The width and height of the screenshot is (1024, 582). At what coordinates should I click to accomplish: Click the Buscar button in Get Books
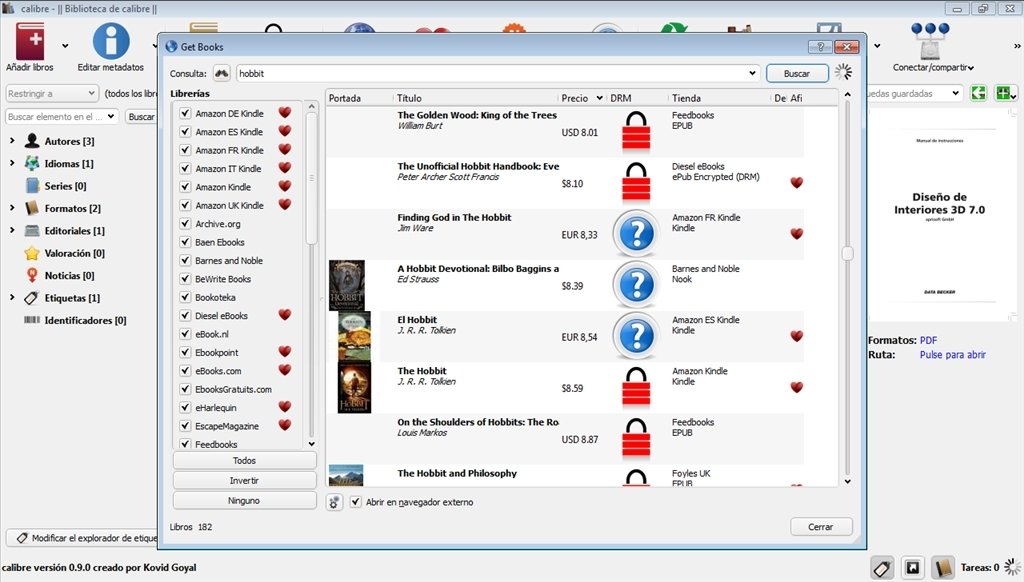[x=797, y=74]
